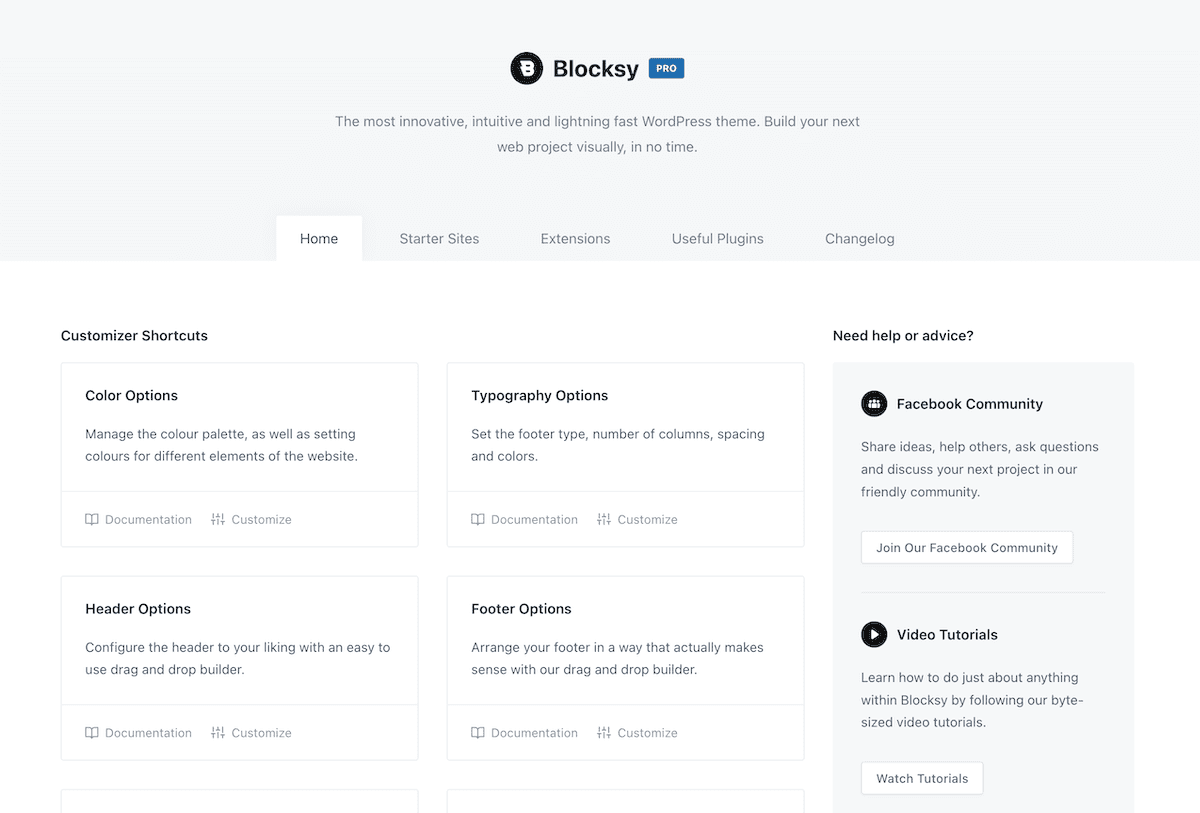
Task: Open the Extensions tab
Action: tap(575, 238)
